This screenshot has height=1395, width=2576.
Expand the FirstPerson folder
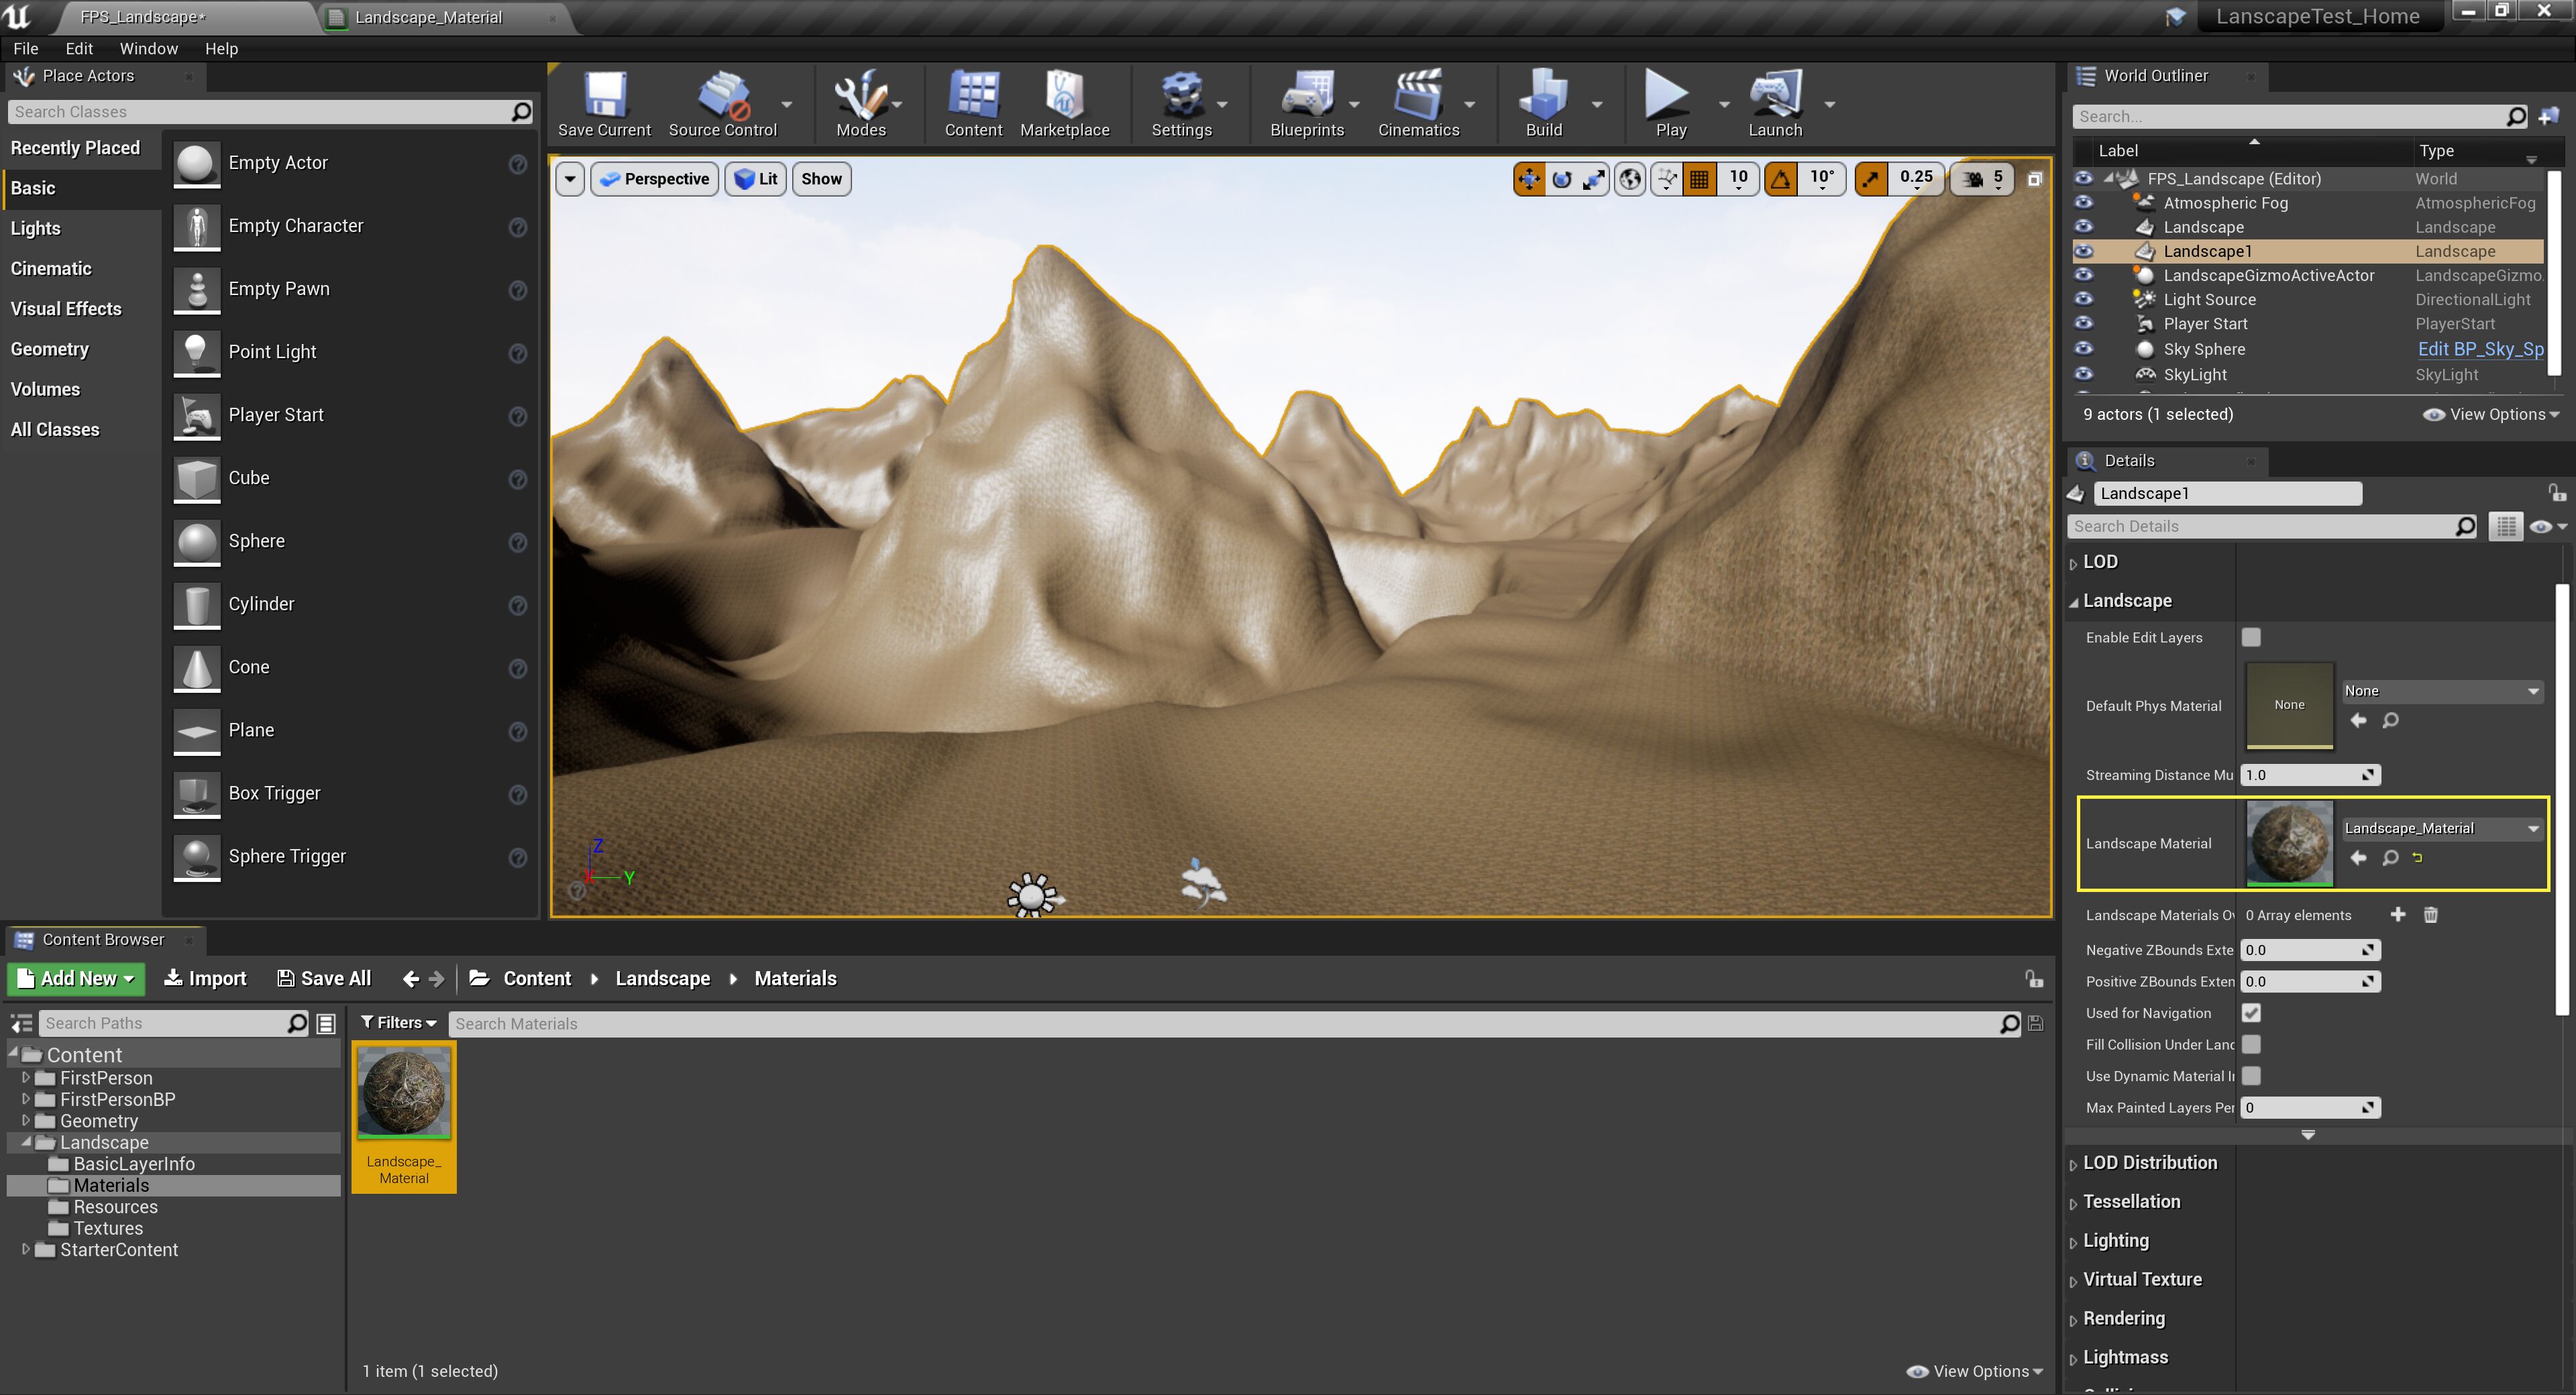click(x=25, y=1078)
